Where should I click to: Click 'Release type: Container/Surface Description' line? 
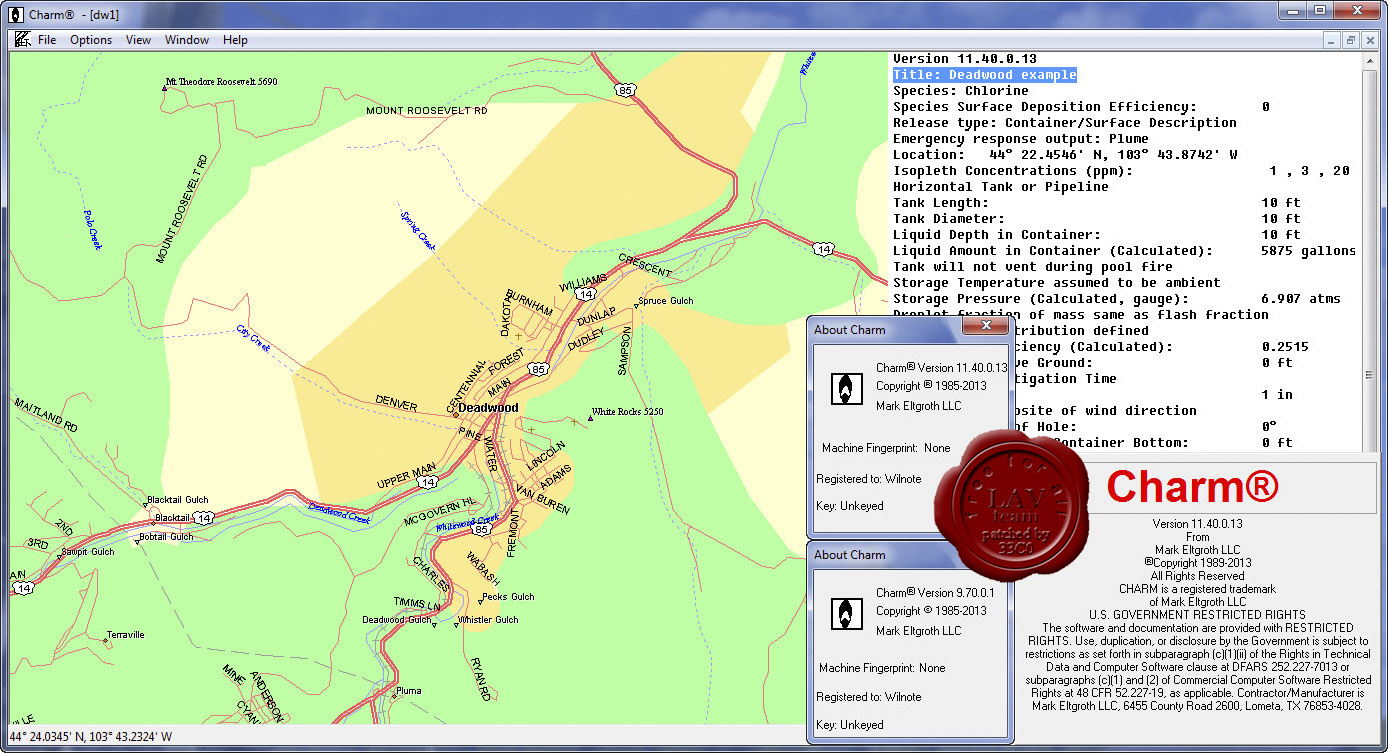(x=1065, y=123)
